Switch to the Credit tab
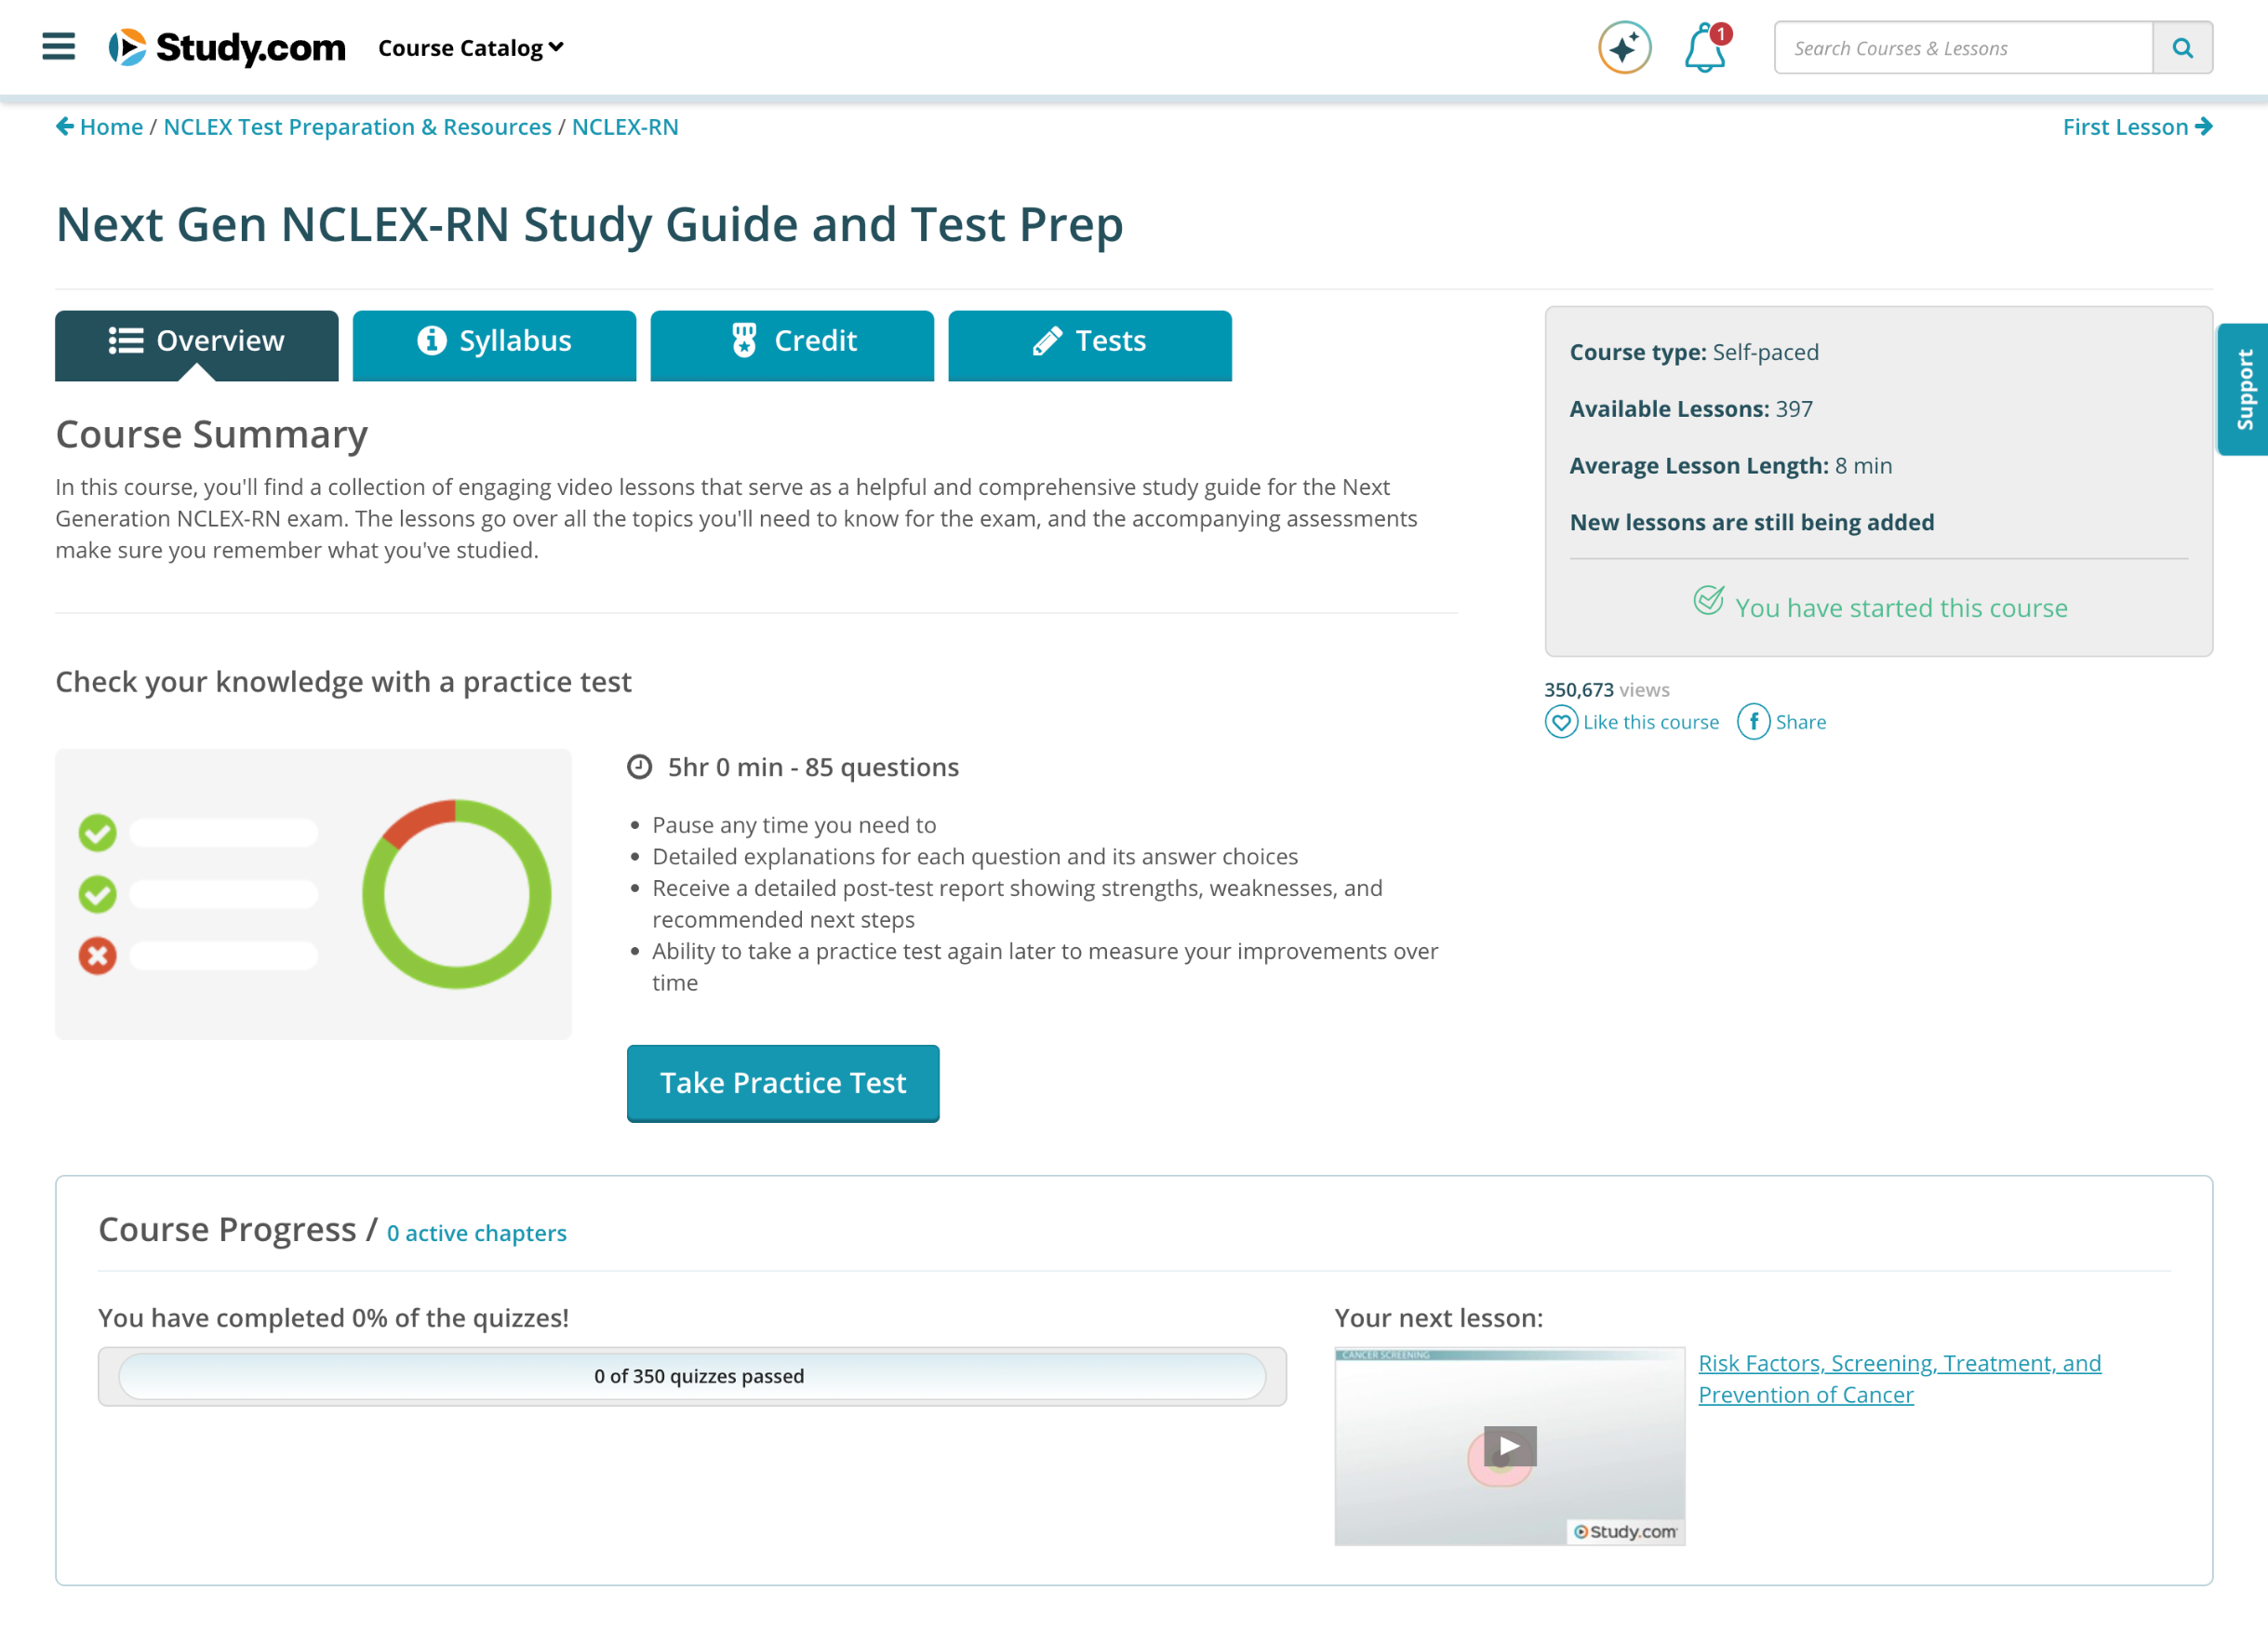2268x1643 pixels. (792, 345)
